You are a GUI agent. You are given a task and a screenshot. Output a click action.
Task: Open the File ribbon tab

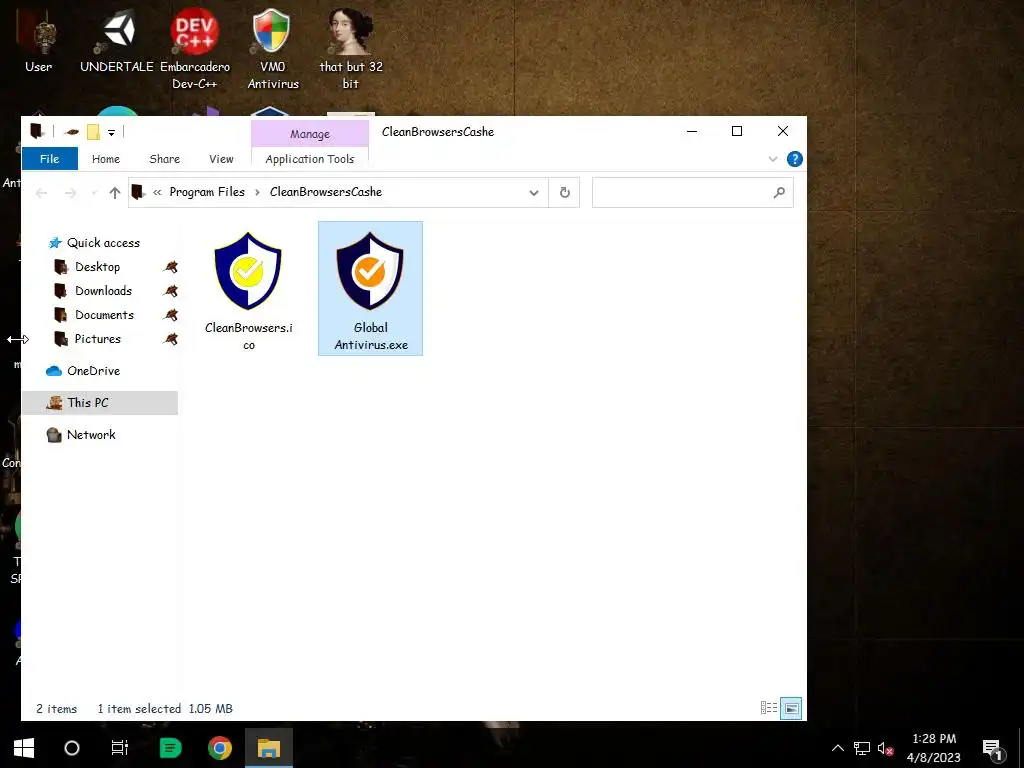50,159
